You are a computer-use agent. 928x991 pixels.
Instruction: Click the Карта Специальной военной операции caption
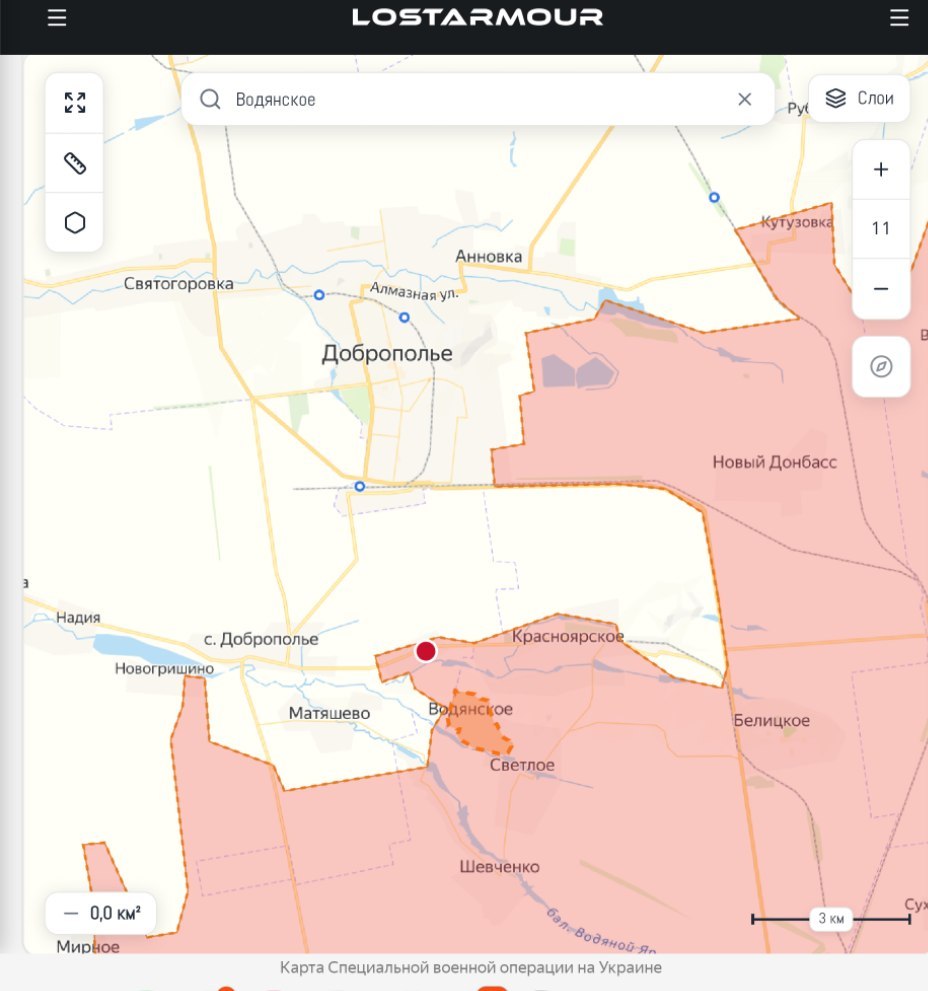471,968
